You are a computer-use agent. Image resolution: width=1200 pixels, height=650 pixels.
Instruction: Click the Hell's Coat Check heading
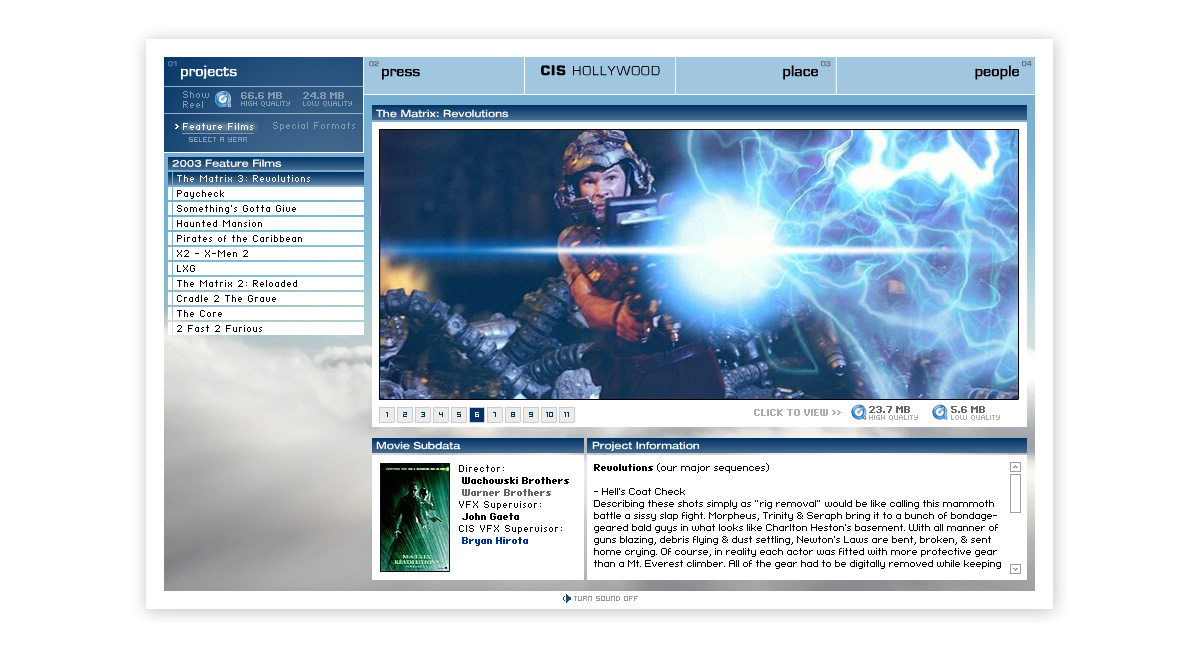(x=640, y=492)
